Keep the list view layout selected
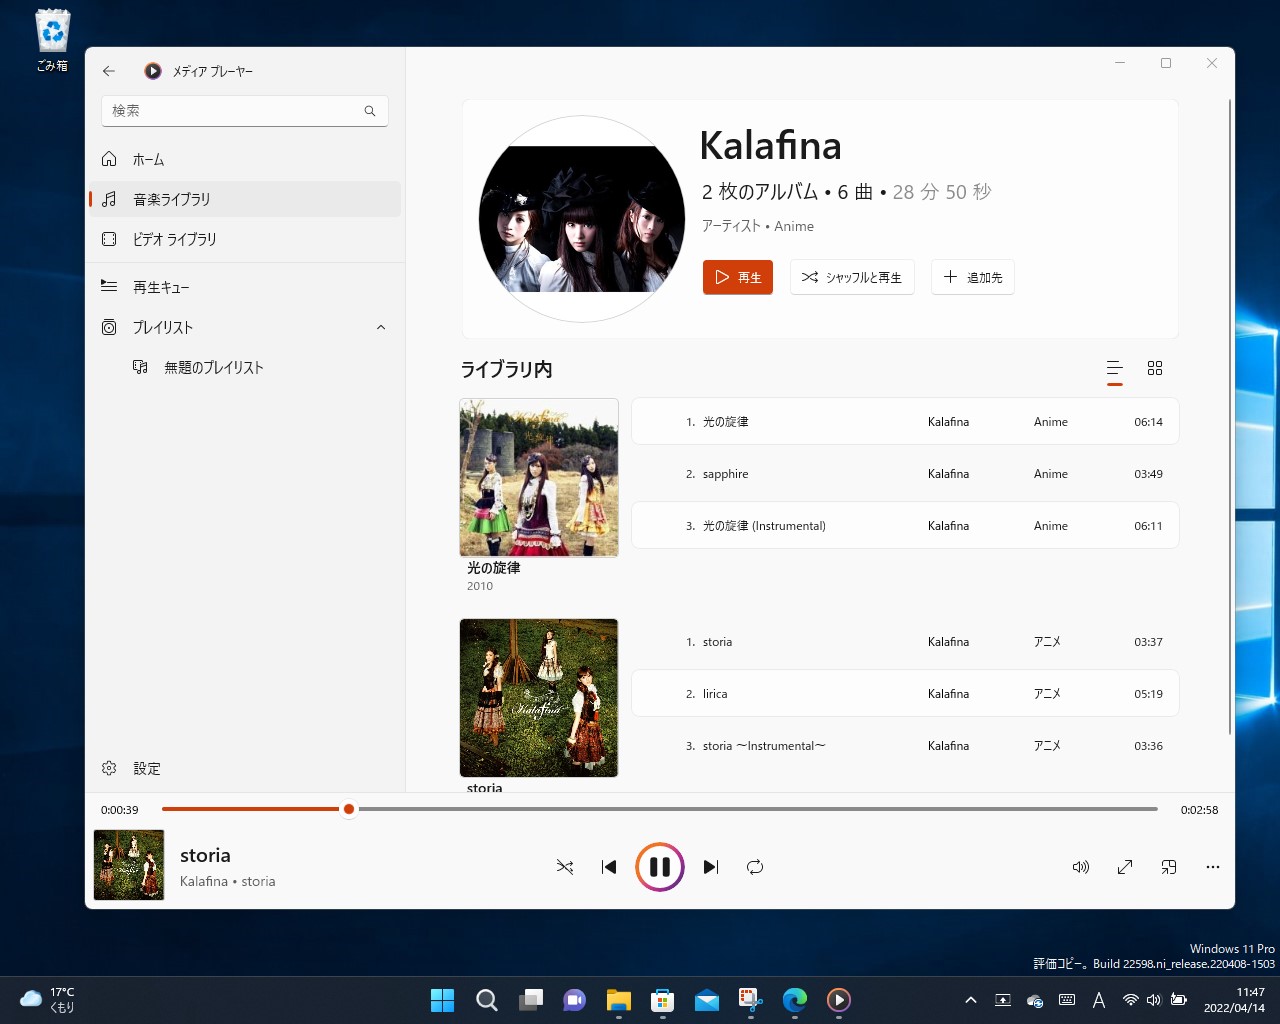 tap(1114, 368)
